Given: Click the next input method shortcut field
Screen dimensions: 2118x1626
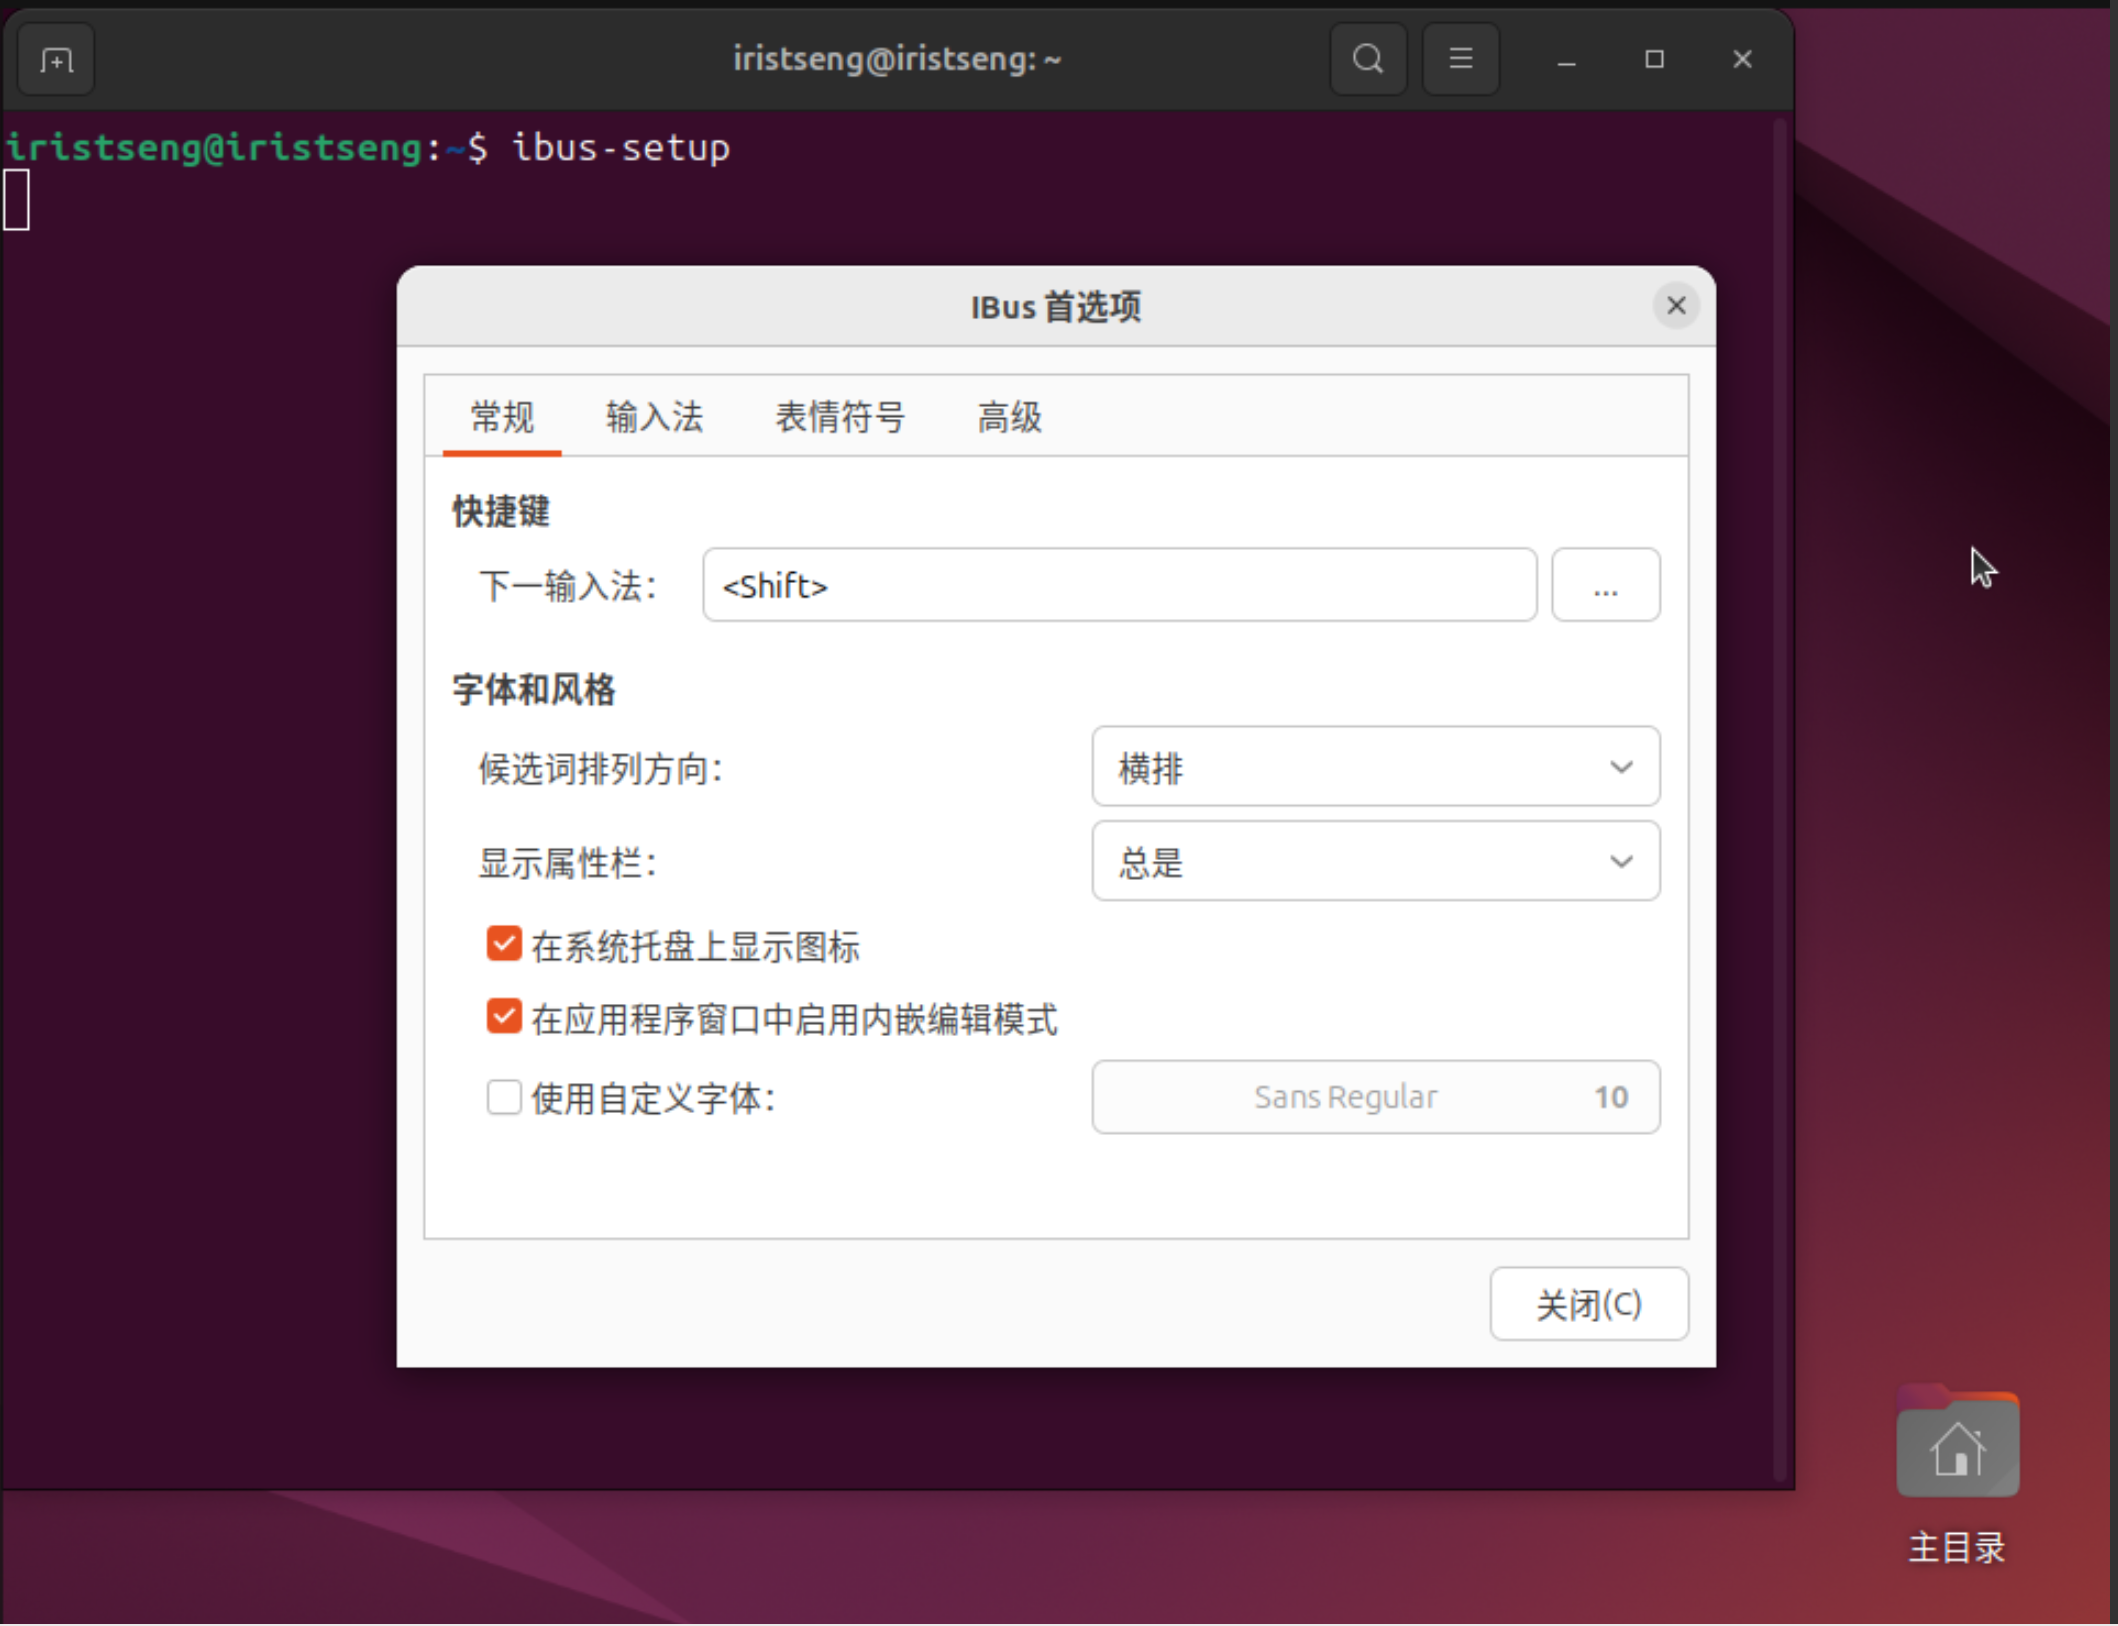Looking at the screenshot, I should [1118, 585].
